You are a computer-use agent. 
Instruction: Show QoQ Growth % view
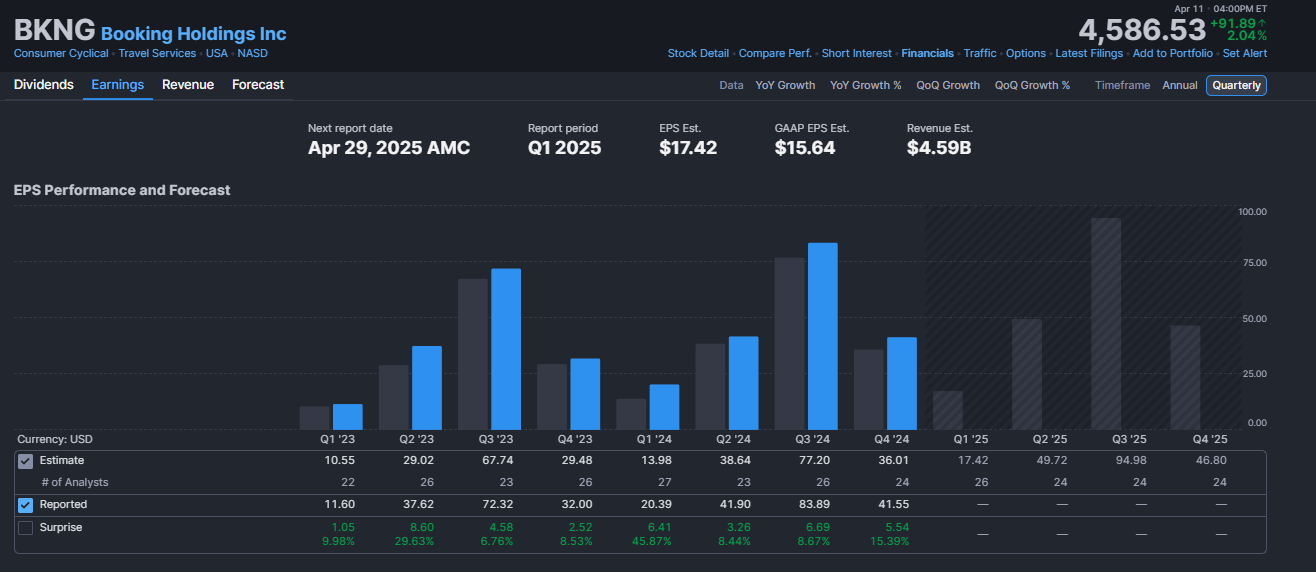1032,85
